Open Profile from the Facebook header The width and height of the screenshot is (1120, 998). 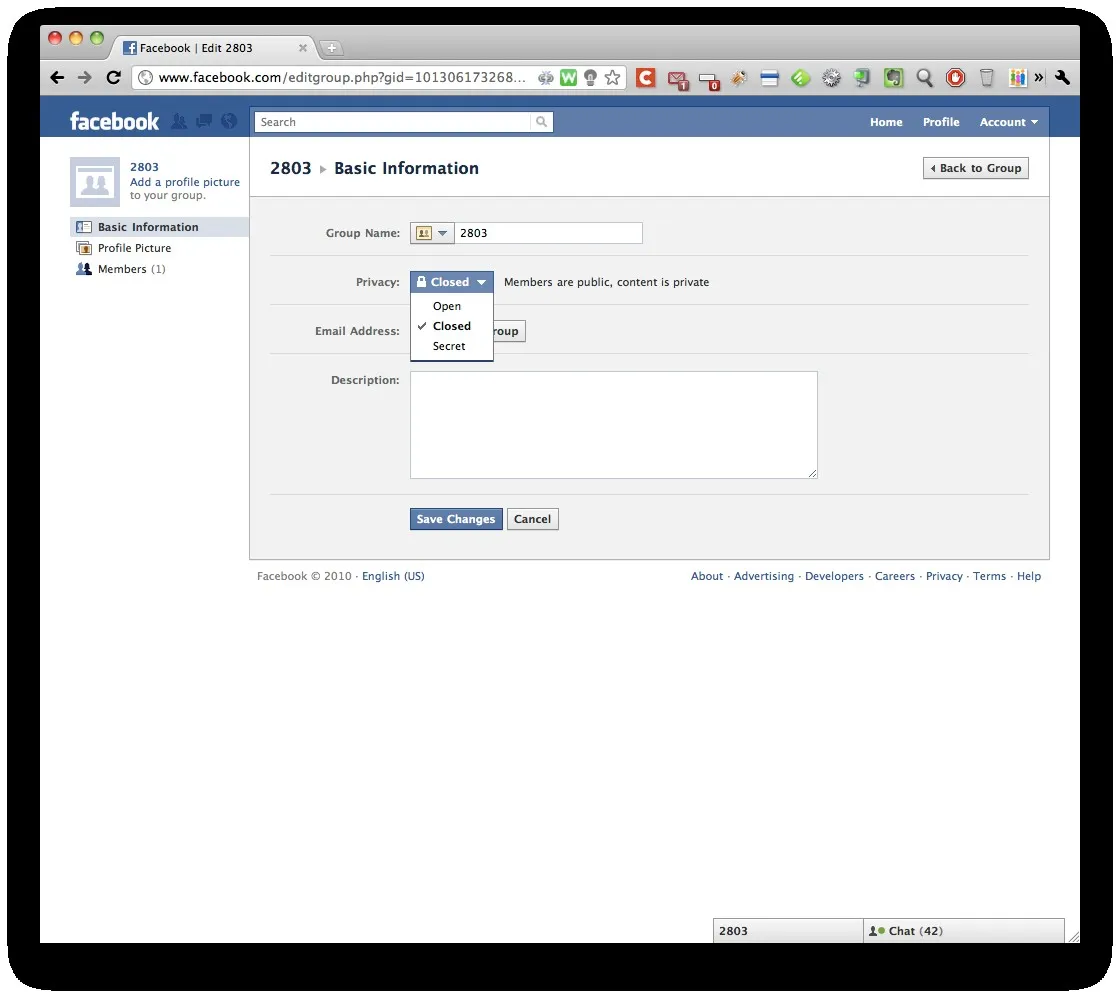click(941, 122)
